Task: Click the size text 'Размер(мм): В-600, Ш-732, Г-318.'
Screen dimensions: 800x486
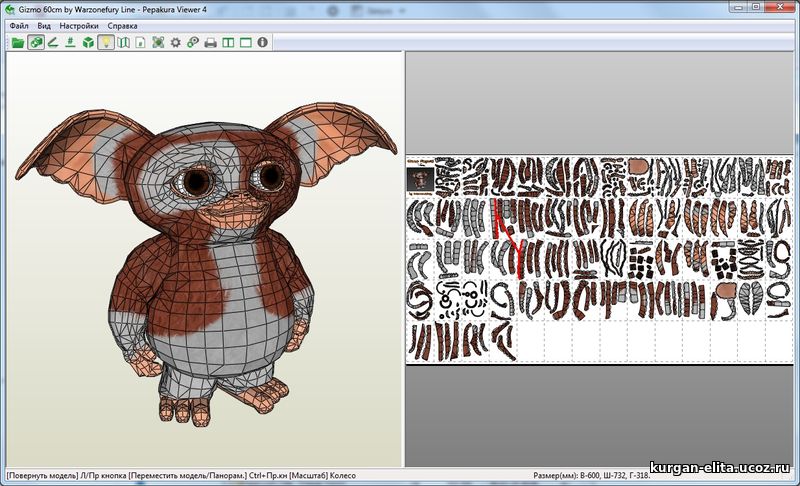Action: tap(592, 475)
